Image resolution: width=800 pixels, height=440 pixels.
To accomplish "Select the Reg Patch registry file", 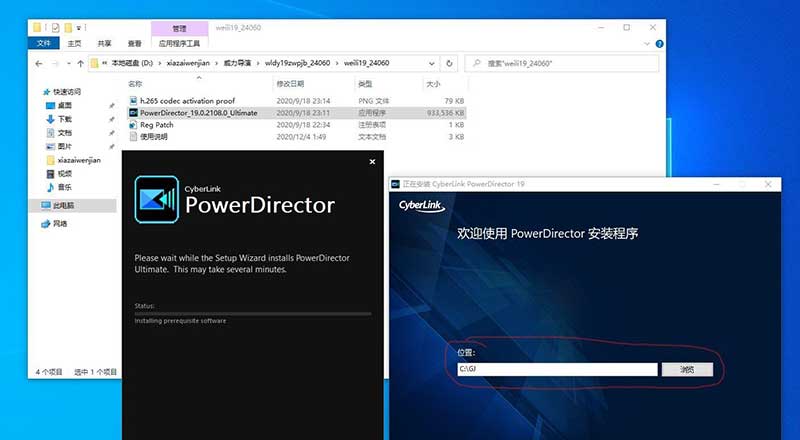I will 157,125.
